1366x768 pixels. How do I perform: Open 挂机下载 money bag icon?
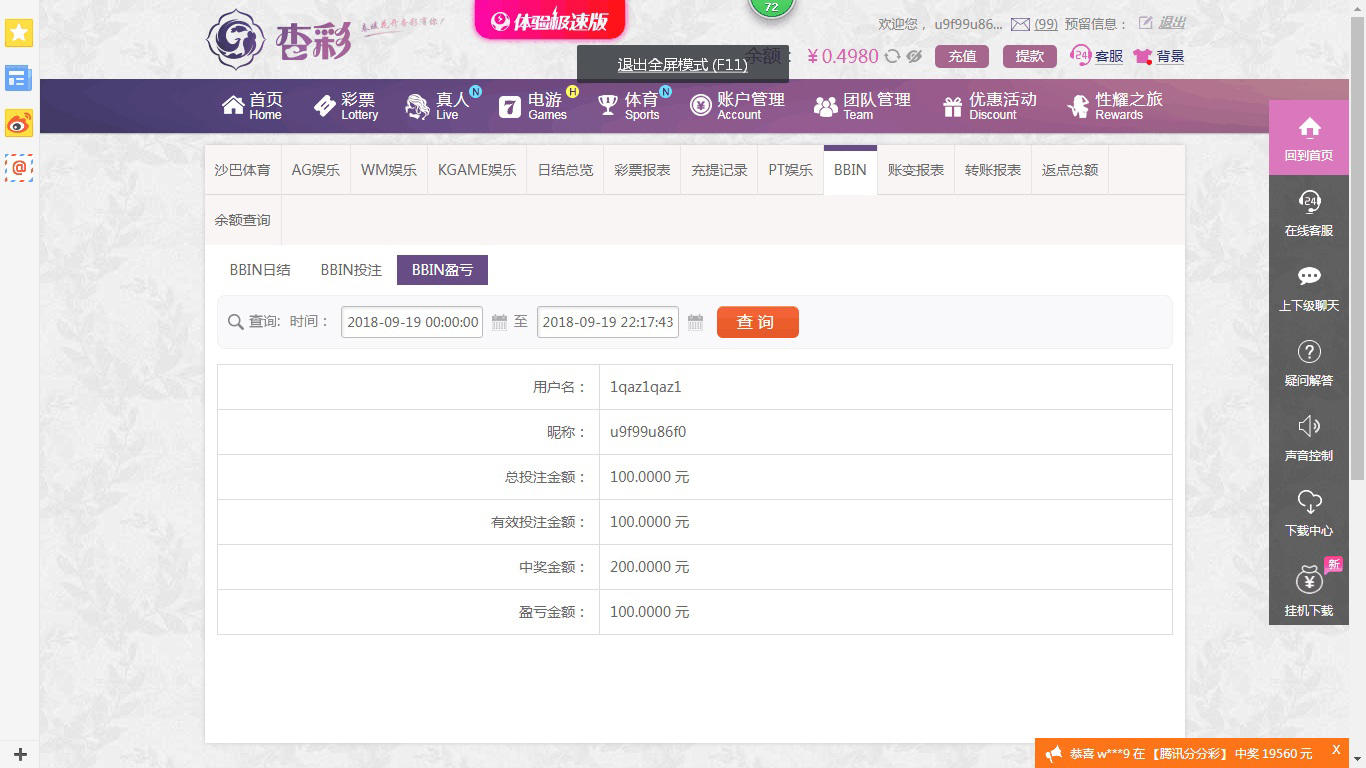tap(1309, 580)
